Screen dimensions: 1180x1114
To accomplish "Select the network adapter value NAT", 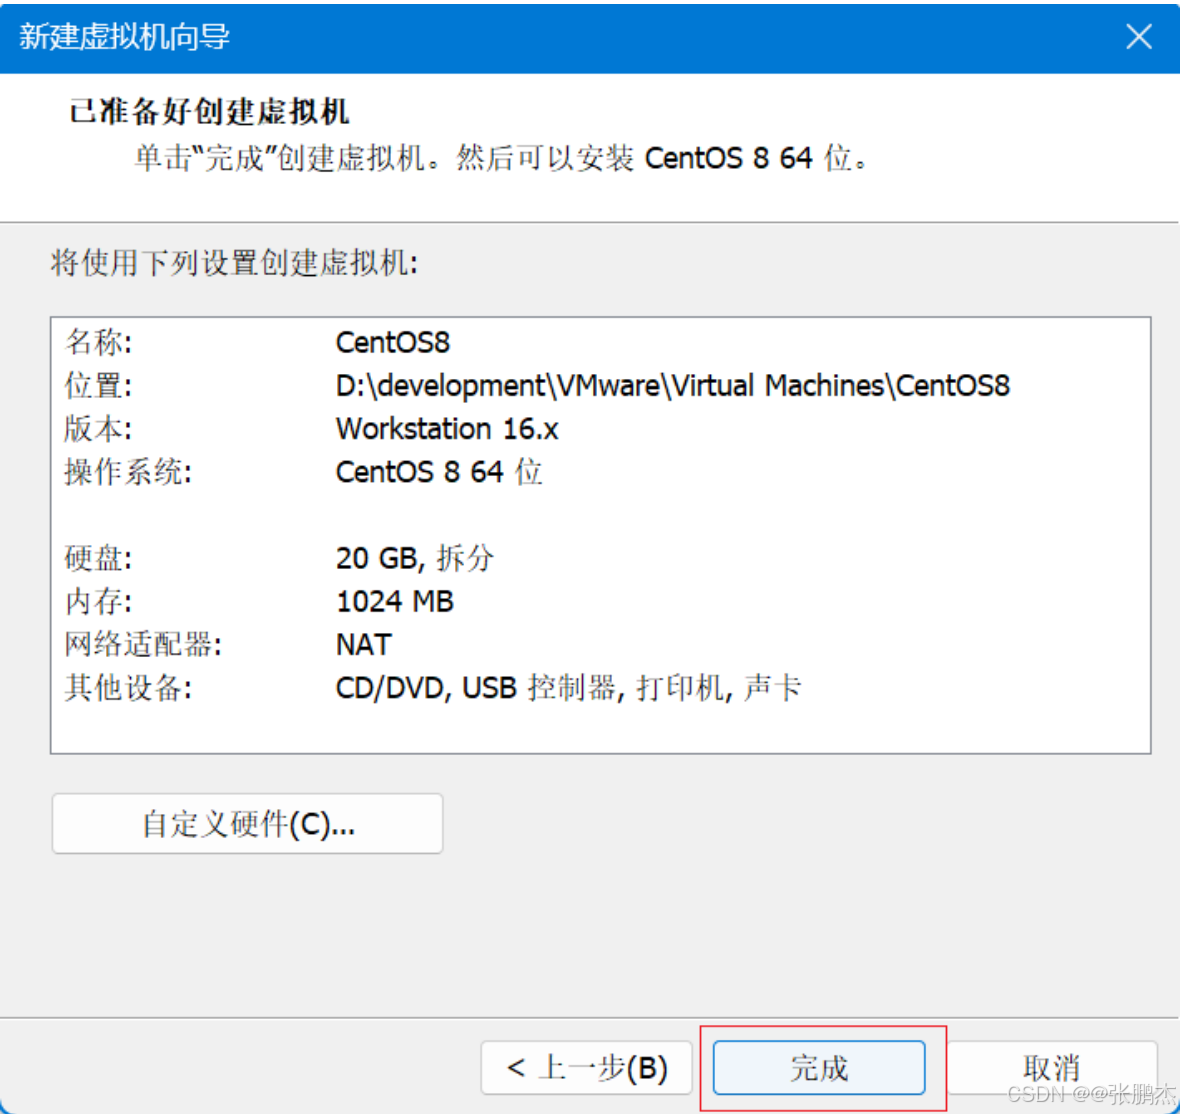I will pos(363,644).
